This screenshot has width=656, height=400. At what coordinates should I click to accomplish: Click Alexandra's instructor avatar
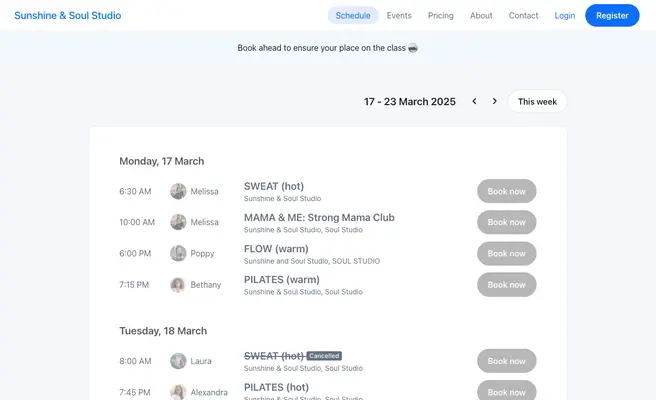tap(178, 392)
